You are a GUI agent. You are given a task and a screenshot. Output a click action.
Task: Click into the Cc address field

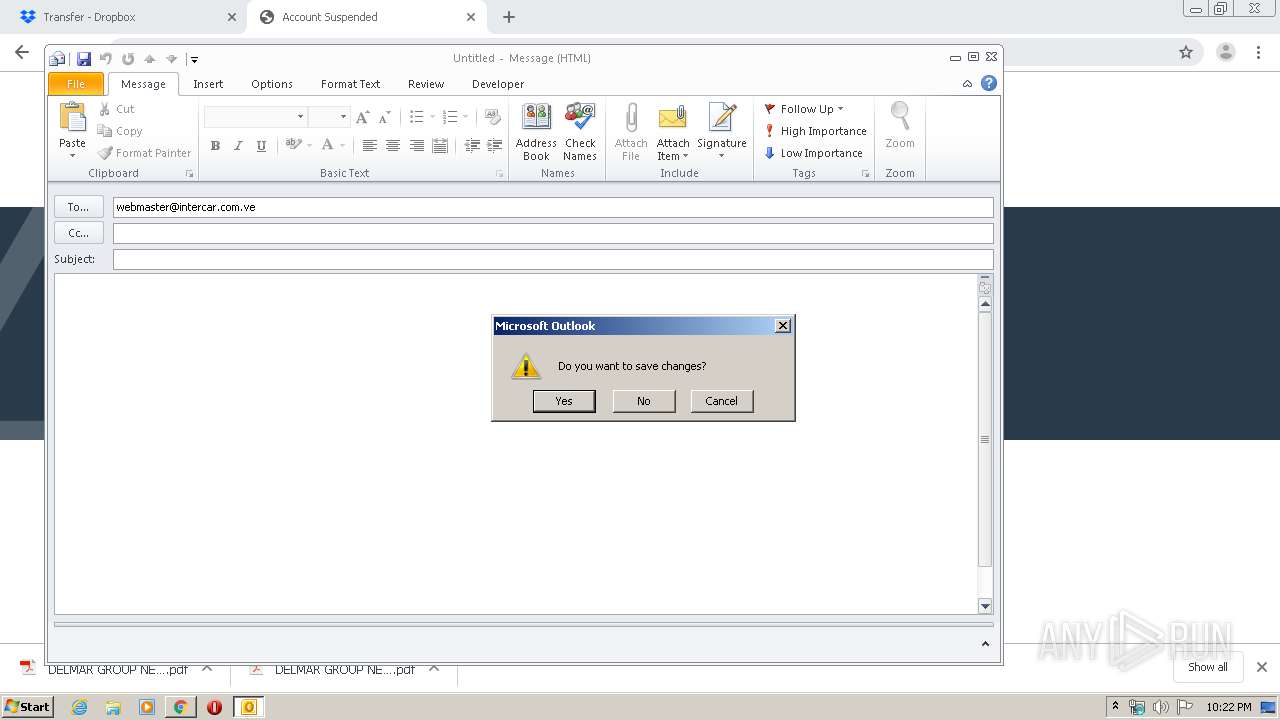point(553,233)
